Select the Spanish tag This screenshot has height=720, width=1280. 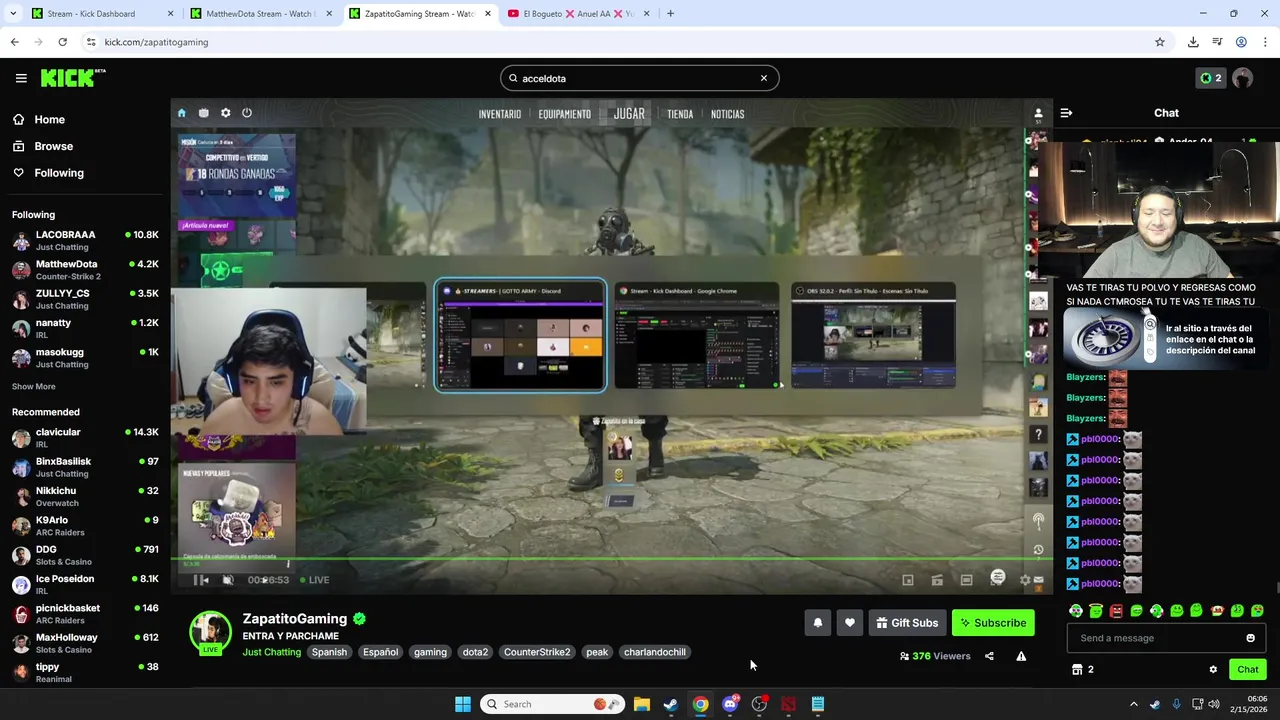329,652
